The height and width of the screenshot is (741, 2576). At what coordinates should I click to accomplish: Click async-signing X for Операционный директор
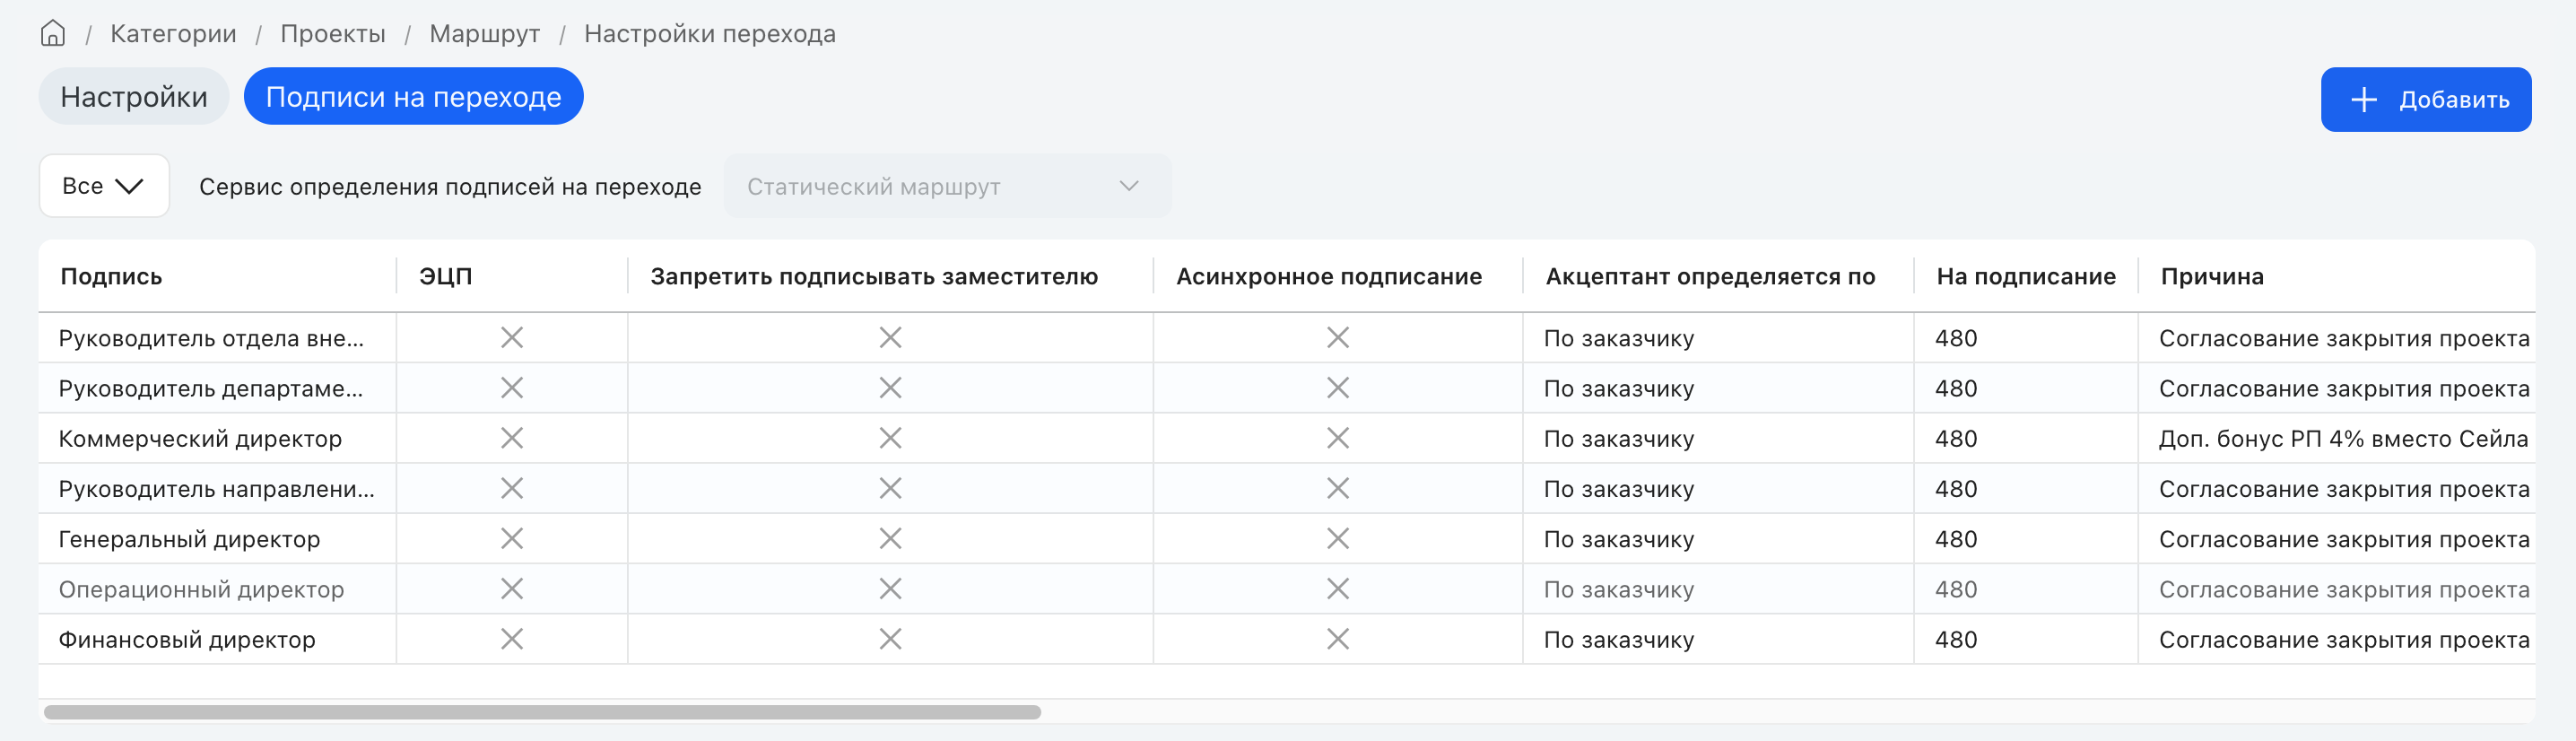[x=1338, y=589]
